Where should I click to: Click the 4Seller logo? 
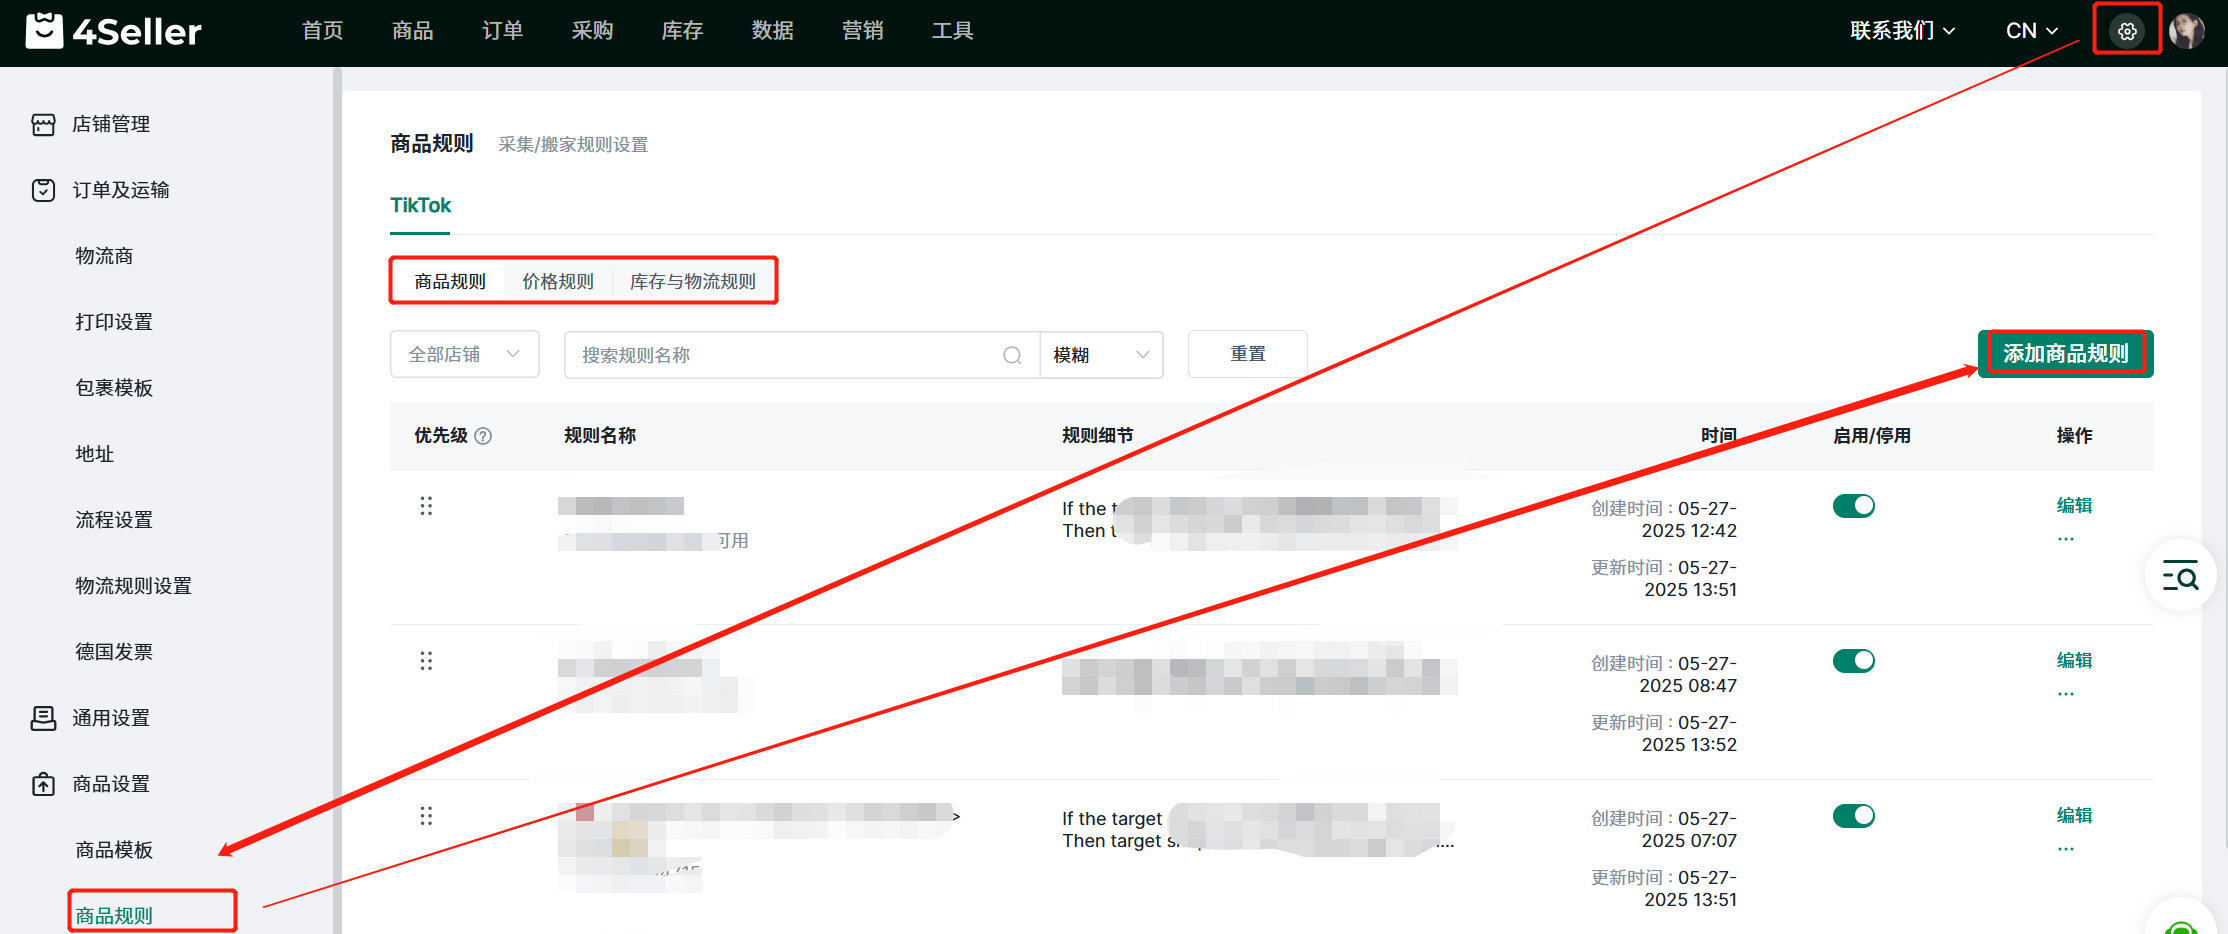(114, 31)
